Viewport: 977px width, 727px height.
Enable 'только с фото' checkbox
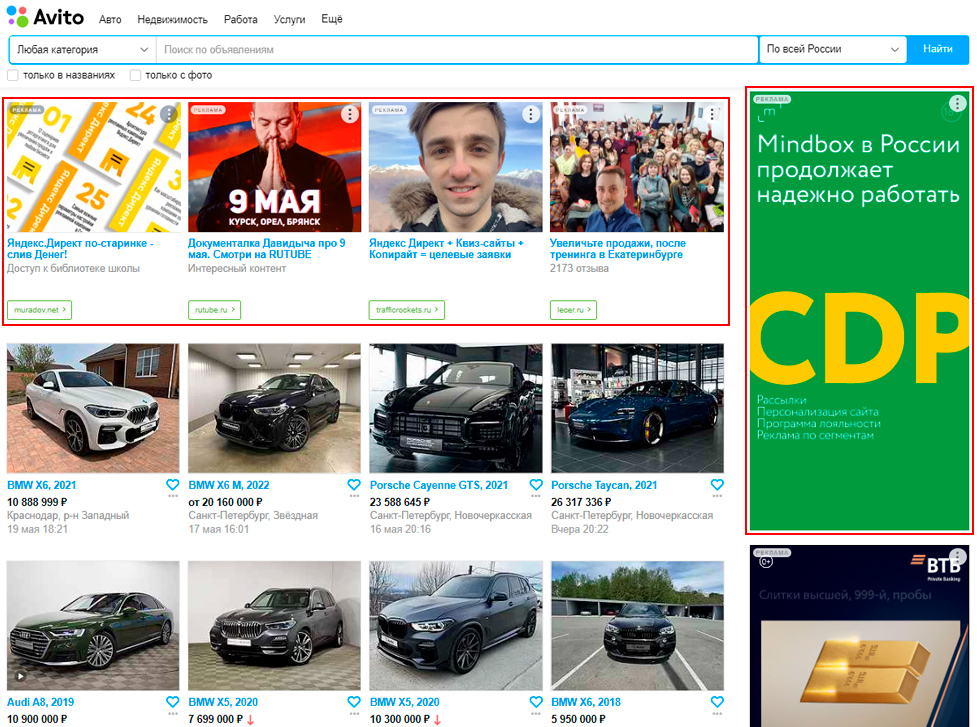135,75
